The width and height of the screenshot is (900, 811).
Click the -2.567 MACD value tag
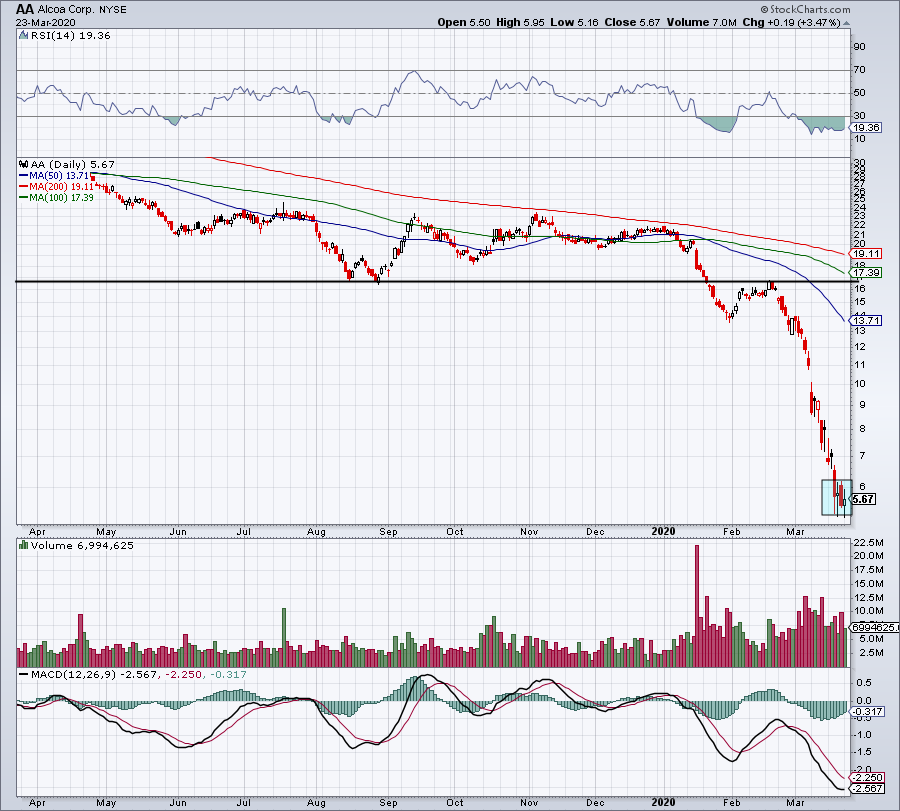tap(863, 789)
